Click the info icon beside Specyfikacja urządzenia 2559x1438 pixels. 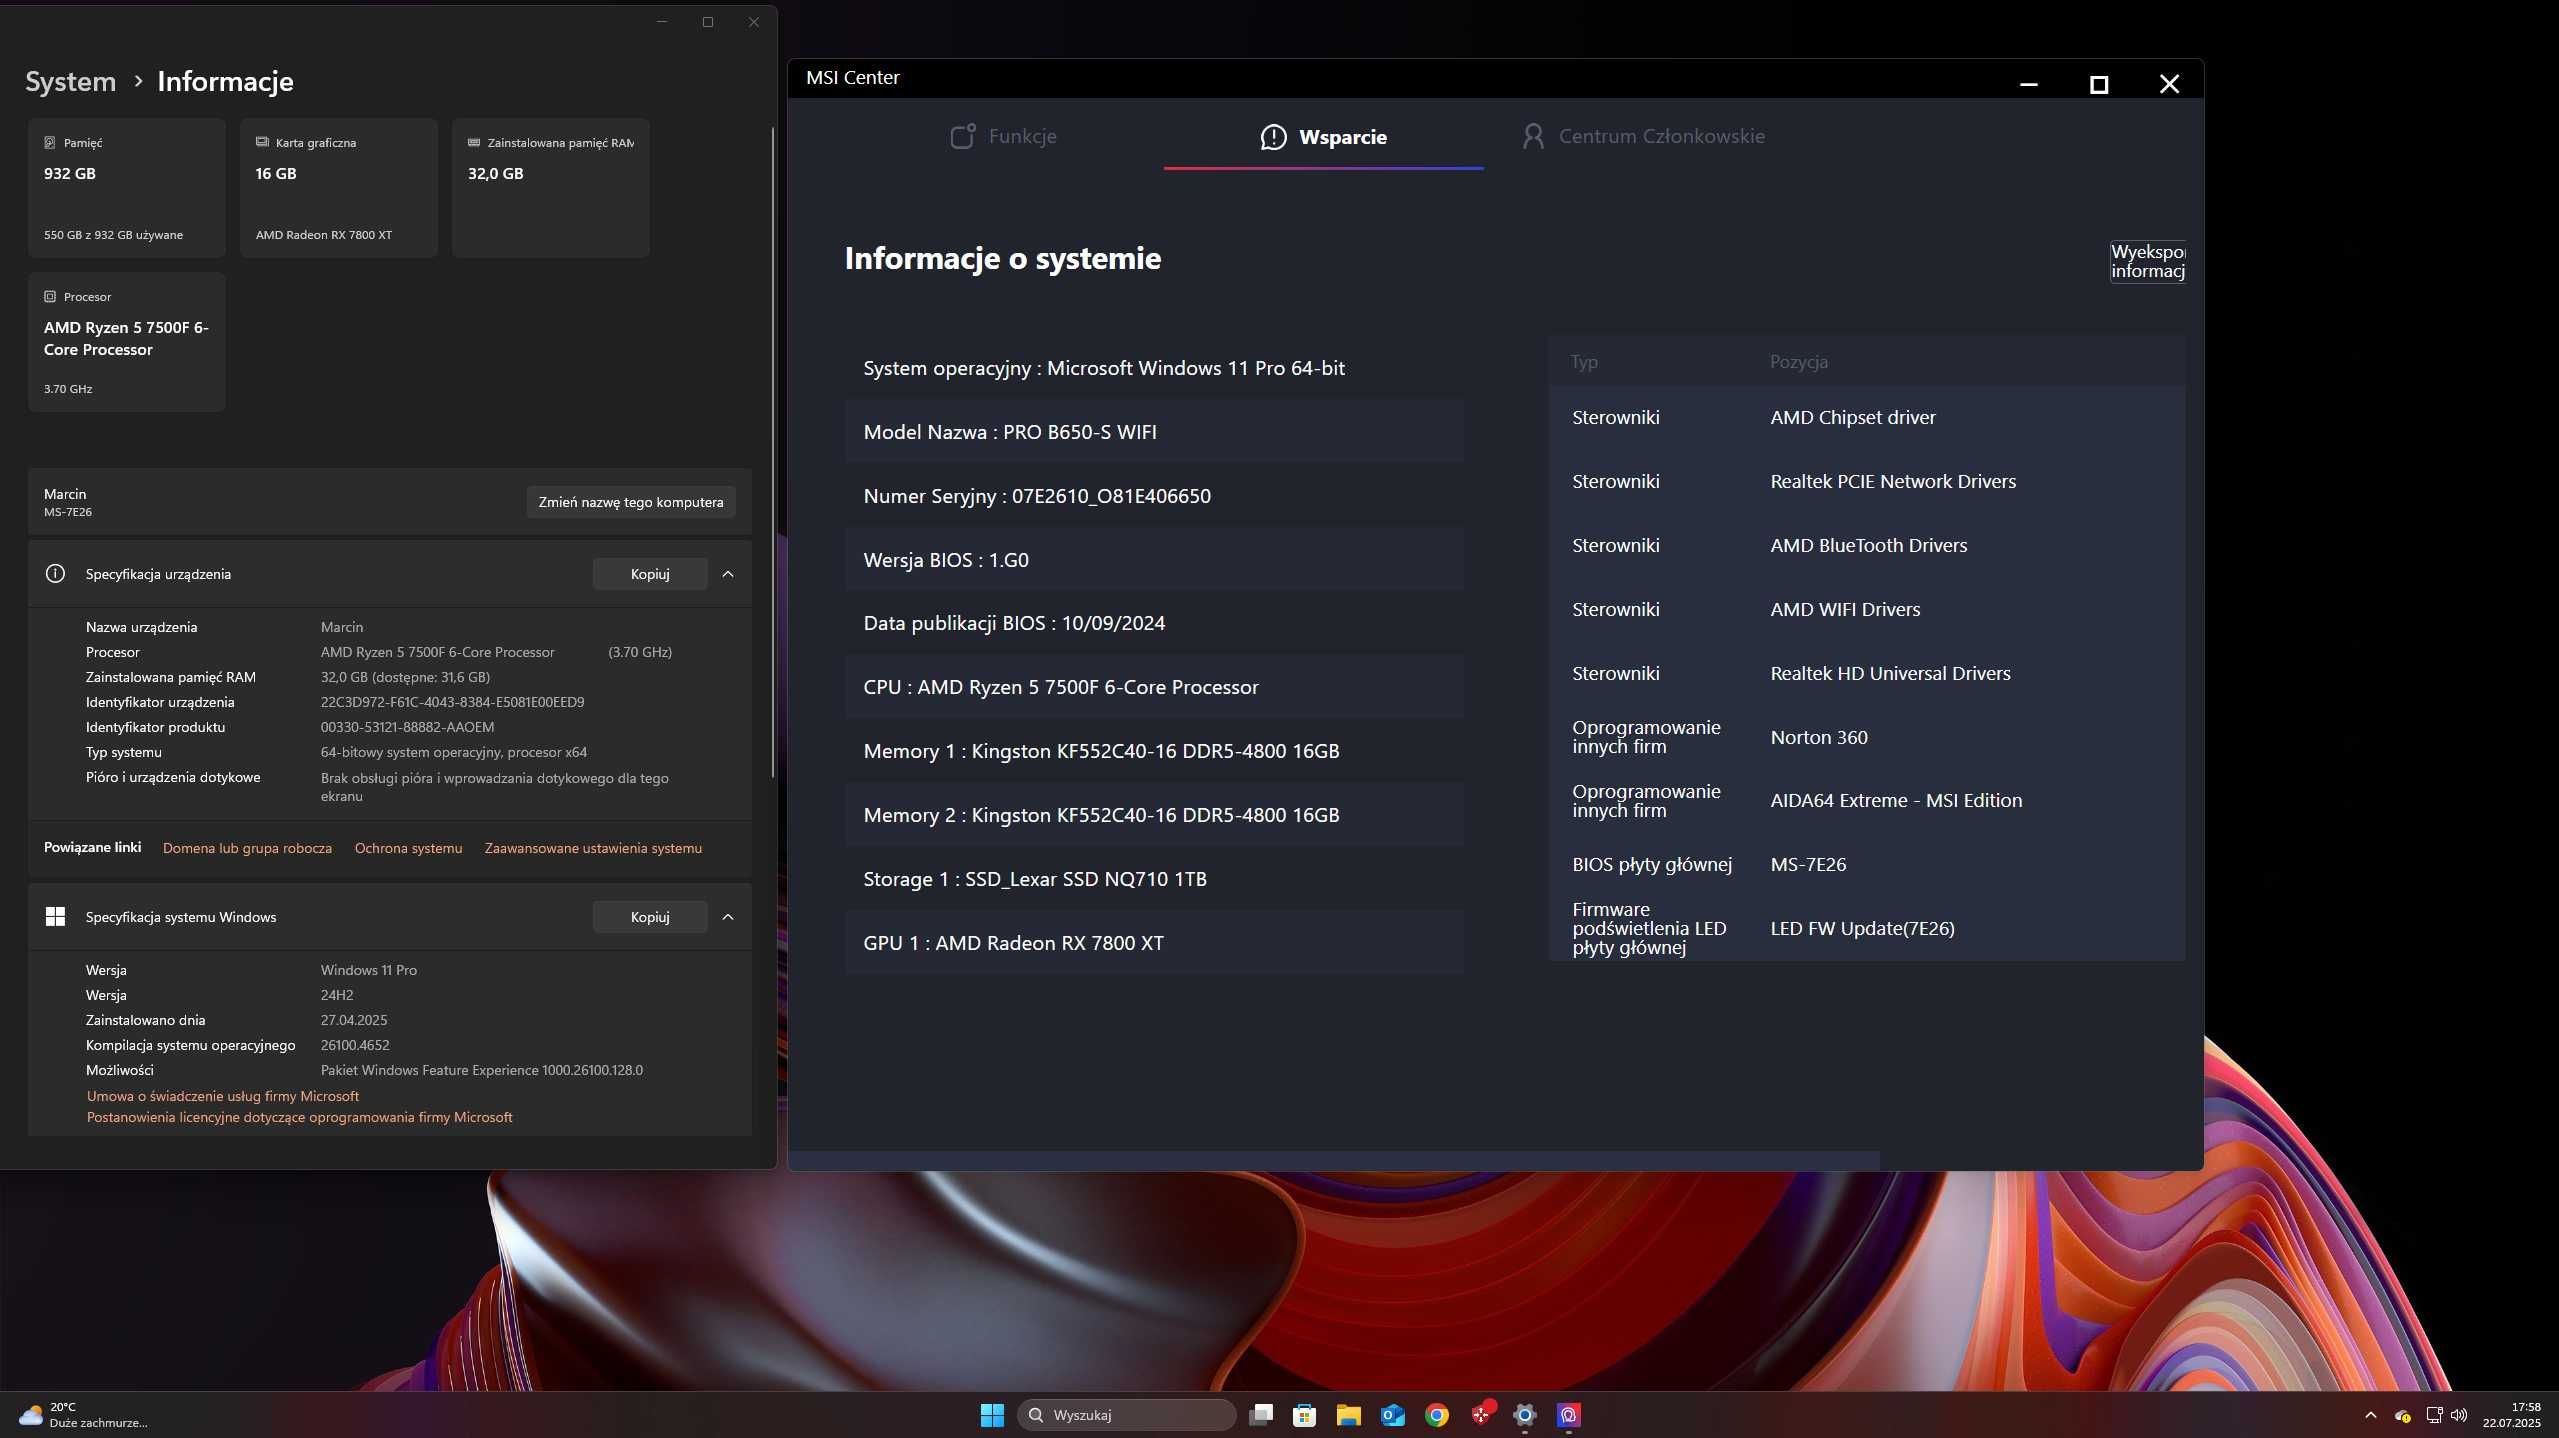click(55, 574)
